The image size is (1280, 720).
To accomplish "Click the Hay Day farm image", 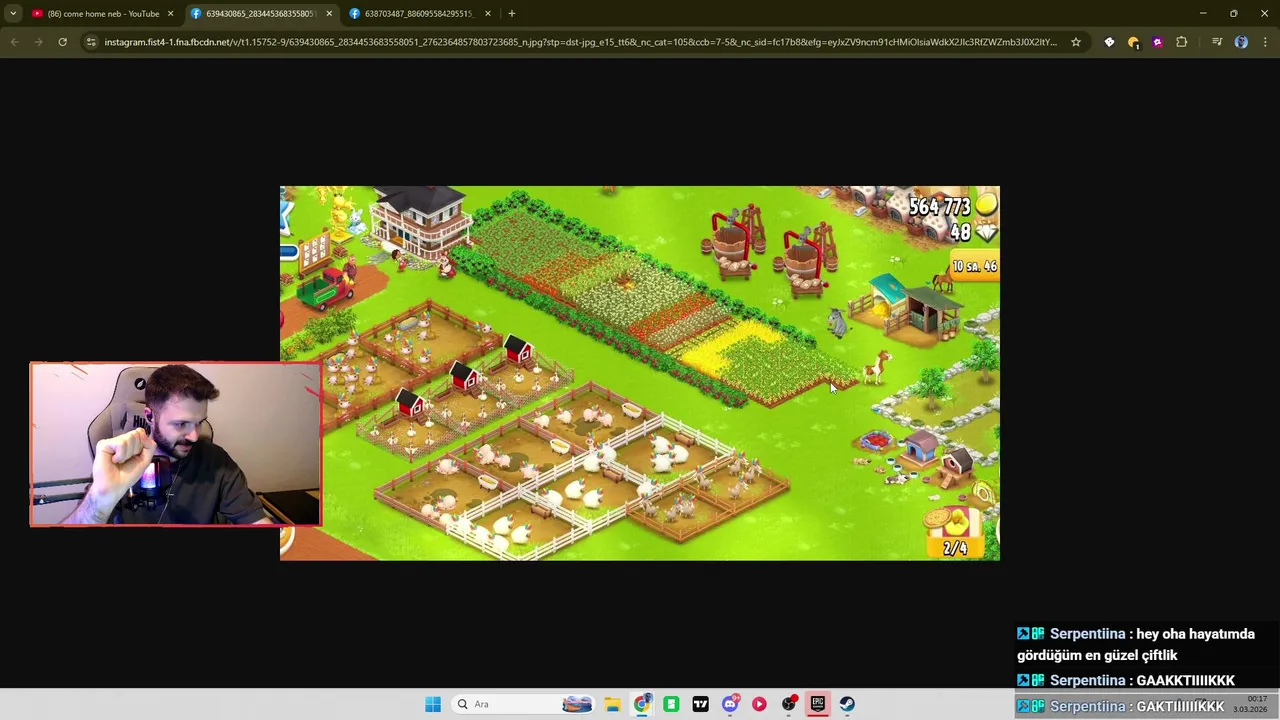I will 640,373.
